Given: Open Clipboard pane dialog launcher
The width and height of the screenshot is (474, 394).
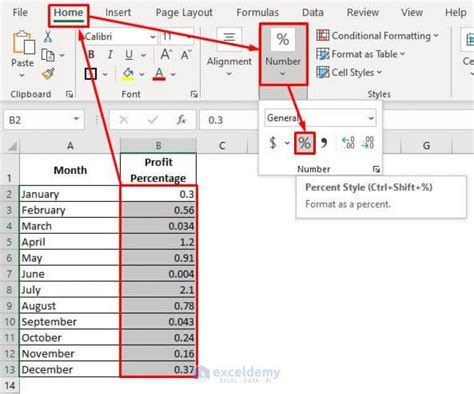Looking at the screenshot, I should pos(69,95).
